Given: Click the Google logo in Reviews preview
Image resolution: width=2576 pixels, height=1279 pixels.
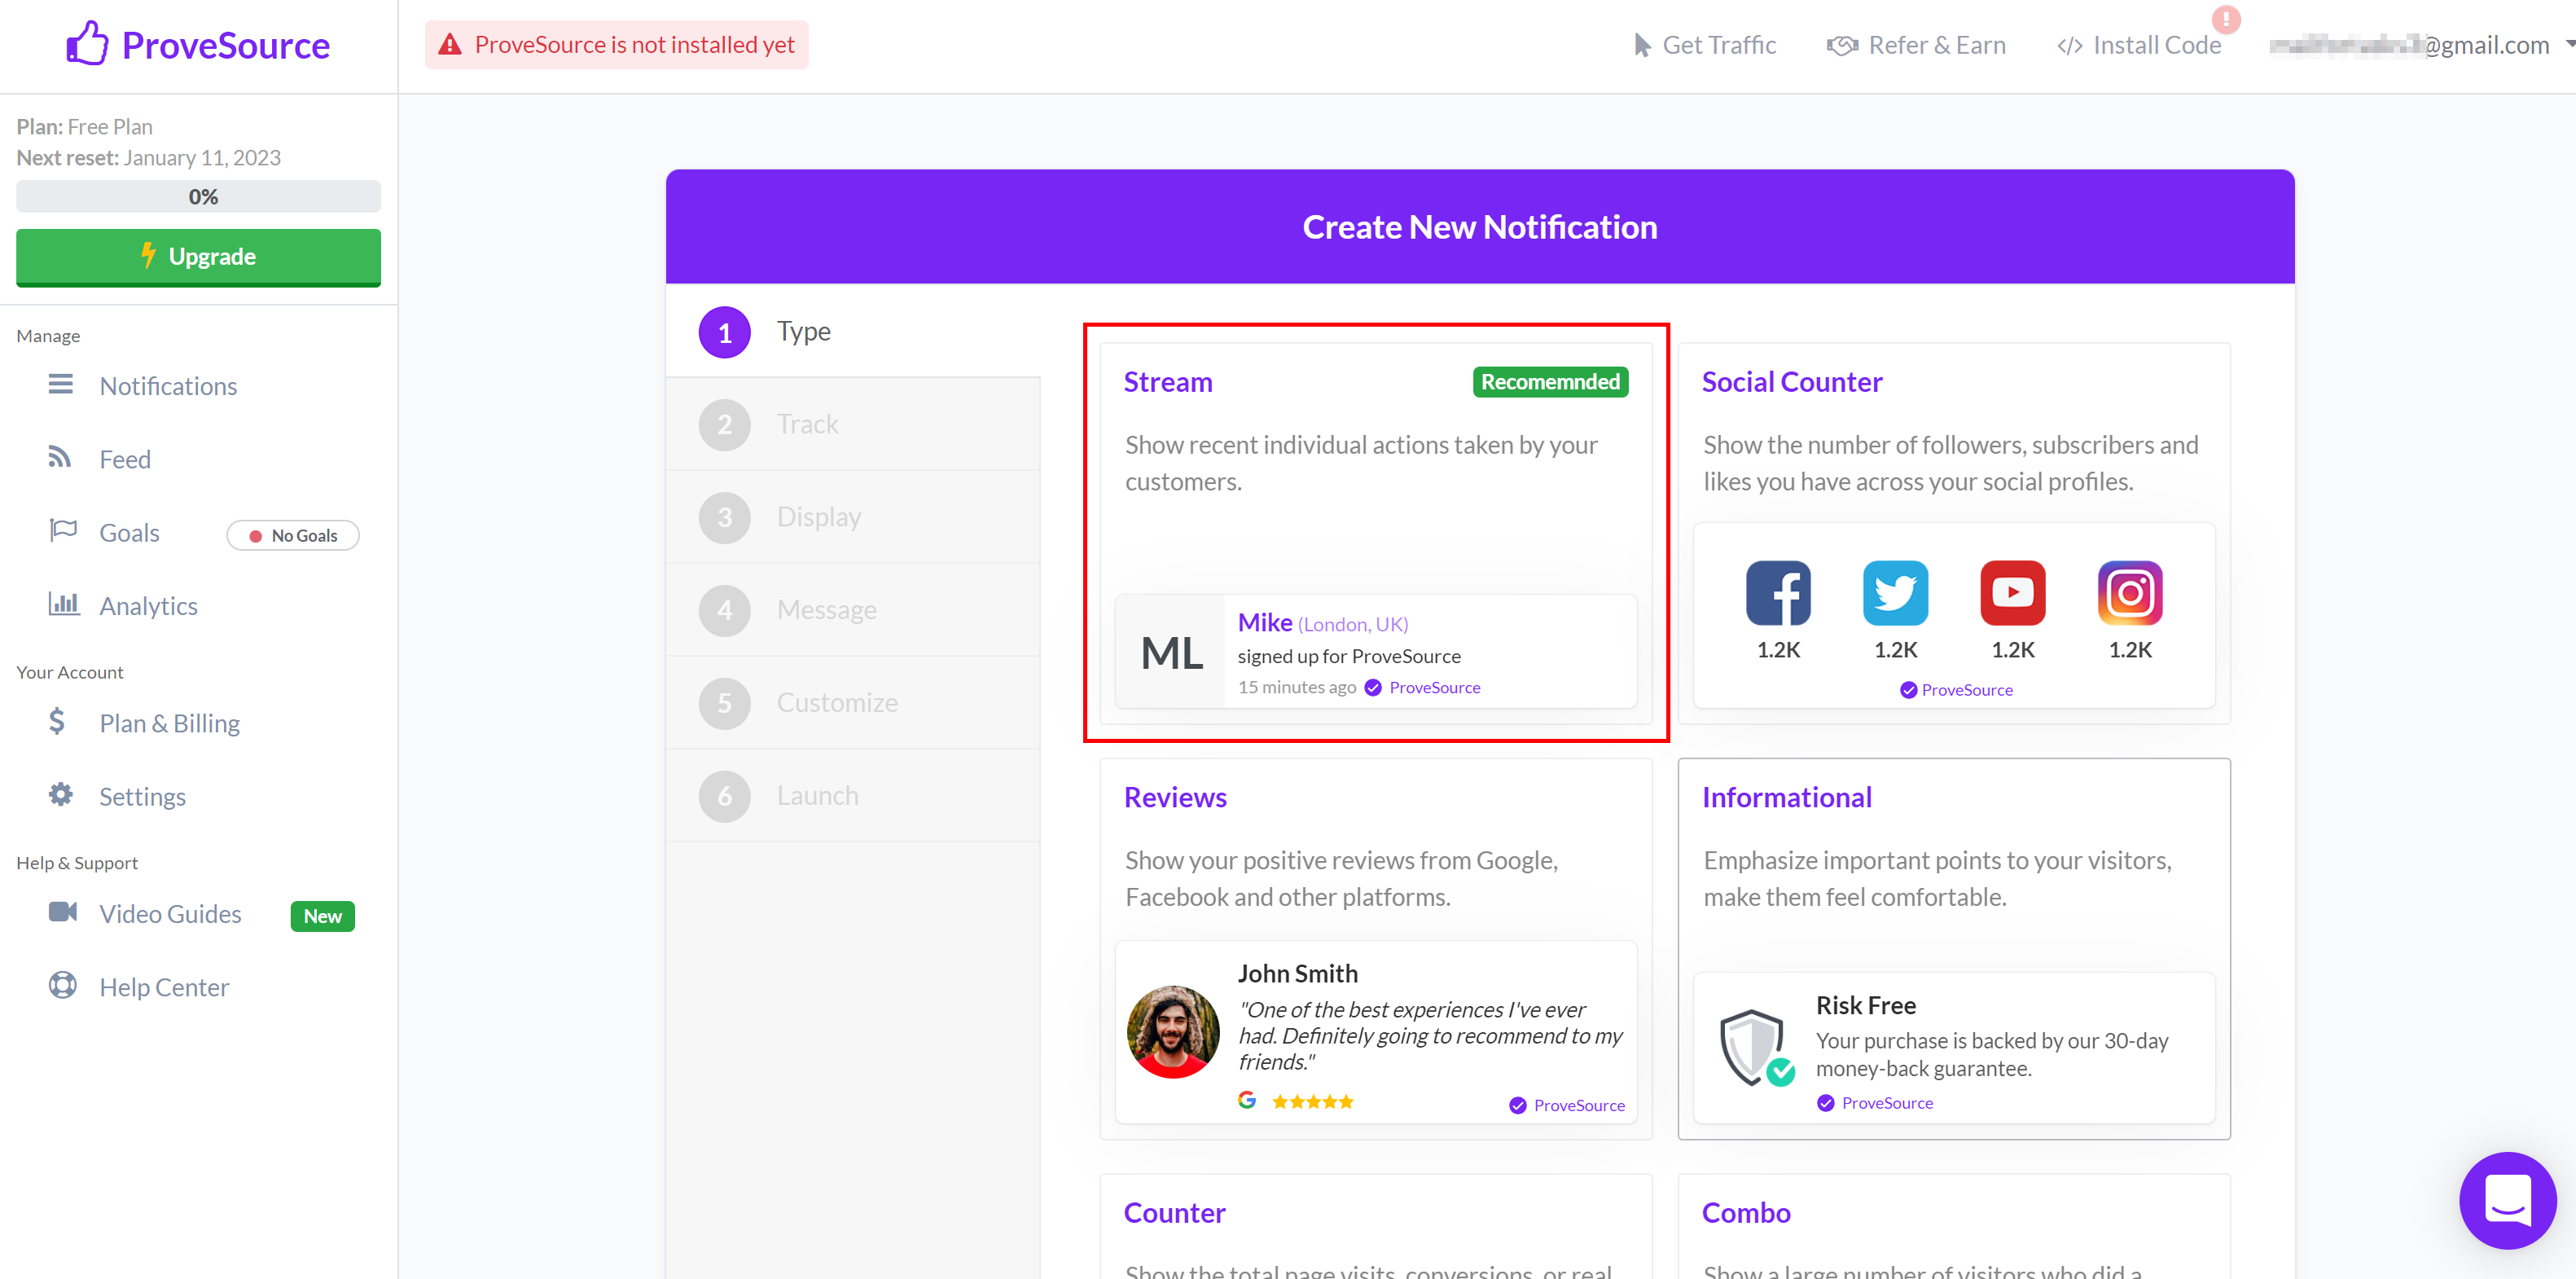Looking at the screenshot, I should [x=1247, y=1100].
